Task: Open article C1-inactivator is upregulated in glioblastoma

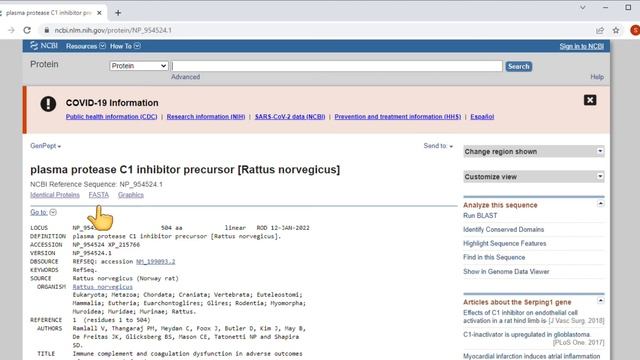Action: click(x=527, y=335)
